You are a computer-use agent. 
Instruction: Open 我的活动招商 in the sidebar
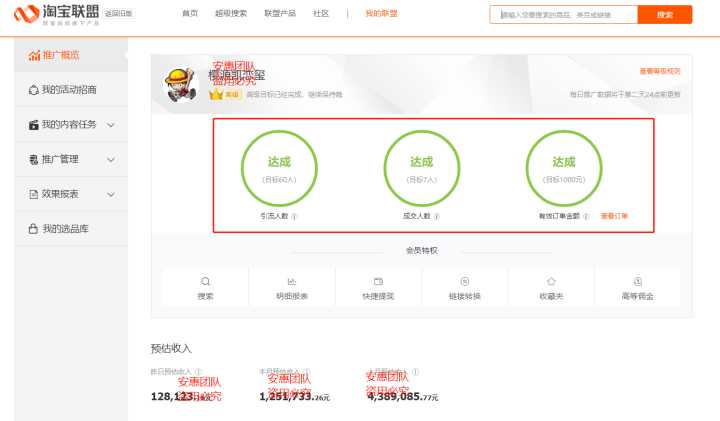pyautogui.click(x=71, y=90)
